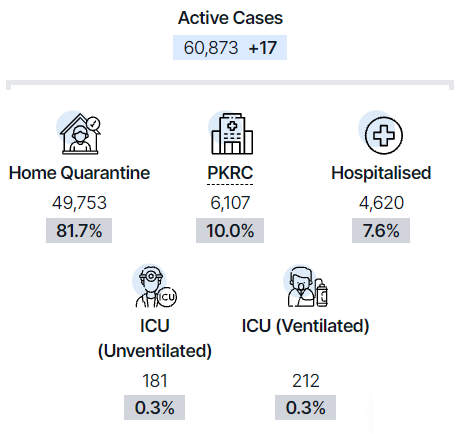This screenshot has width=457, height=434.
Task: Click the 0.3% badge under ICU Ventilated
Action: (306, 408)
